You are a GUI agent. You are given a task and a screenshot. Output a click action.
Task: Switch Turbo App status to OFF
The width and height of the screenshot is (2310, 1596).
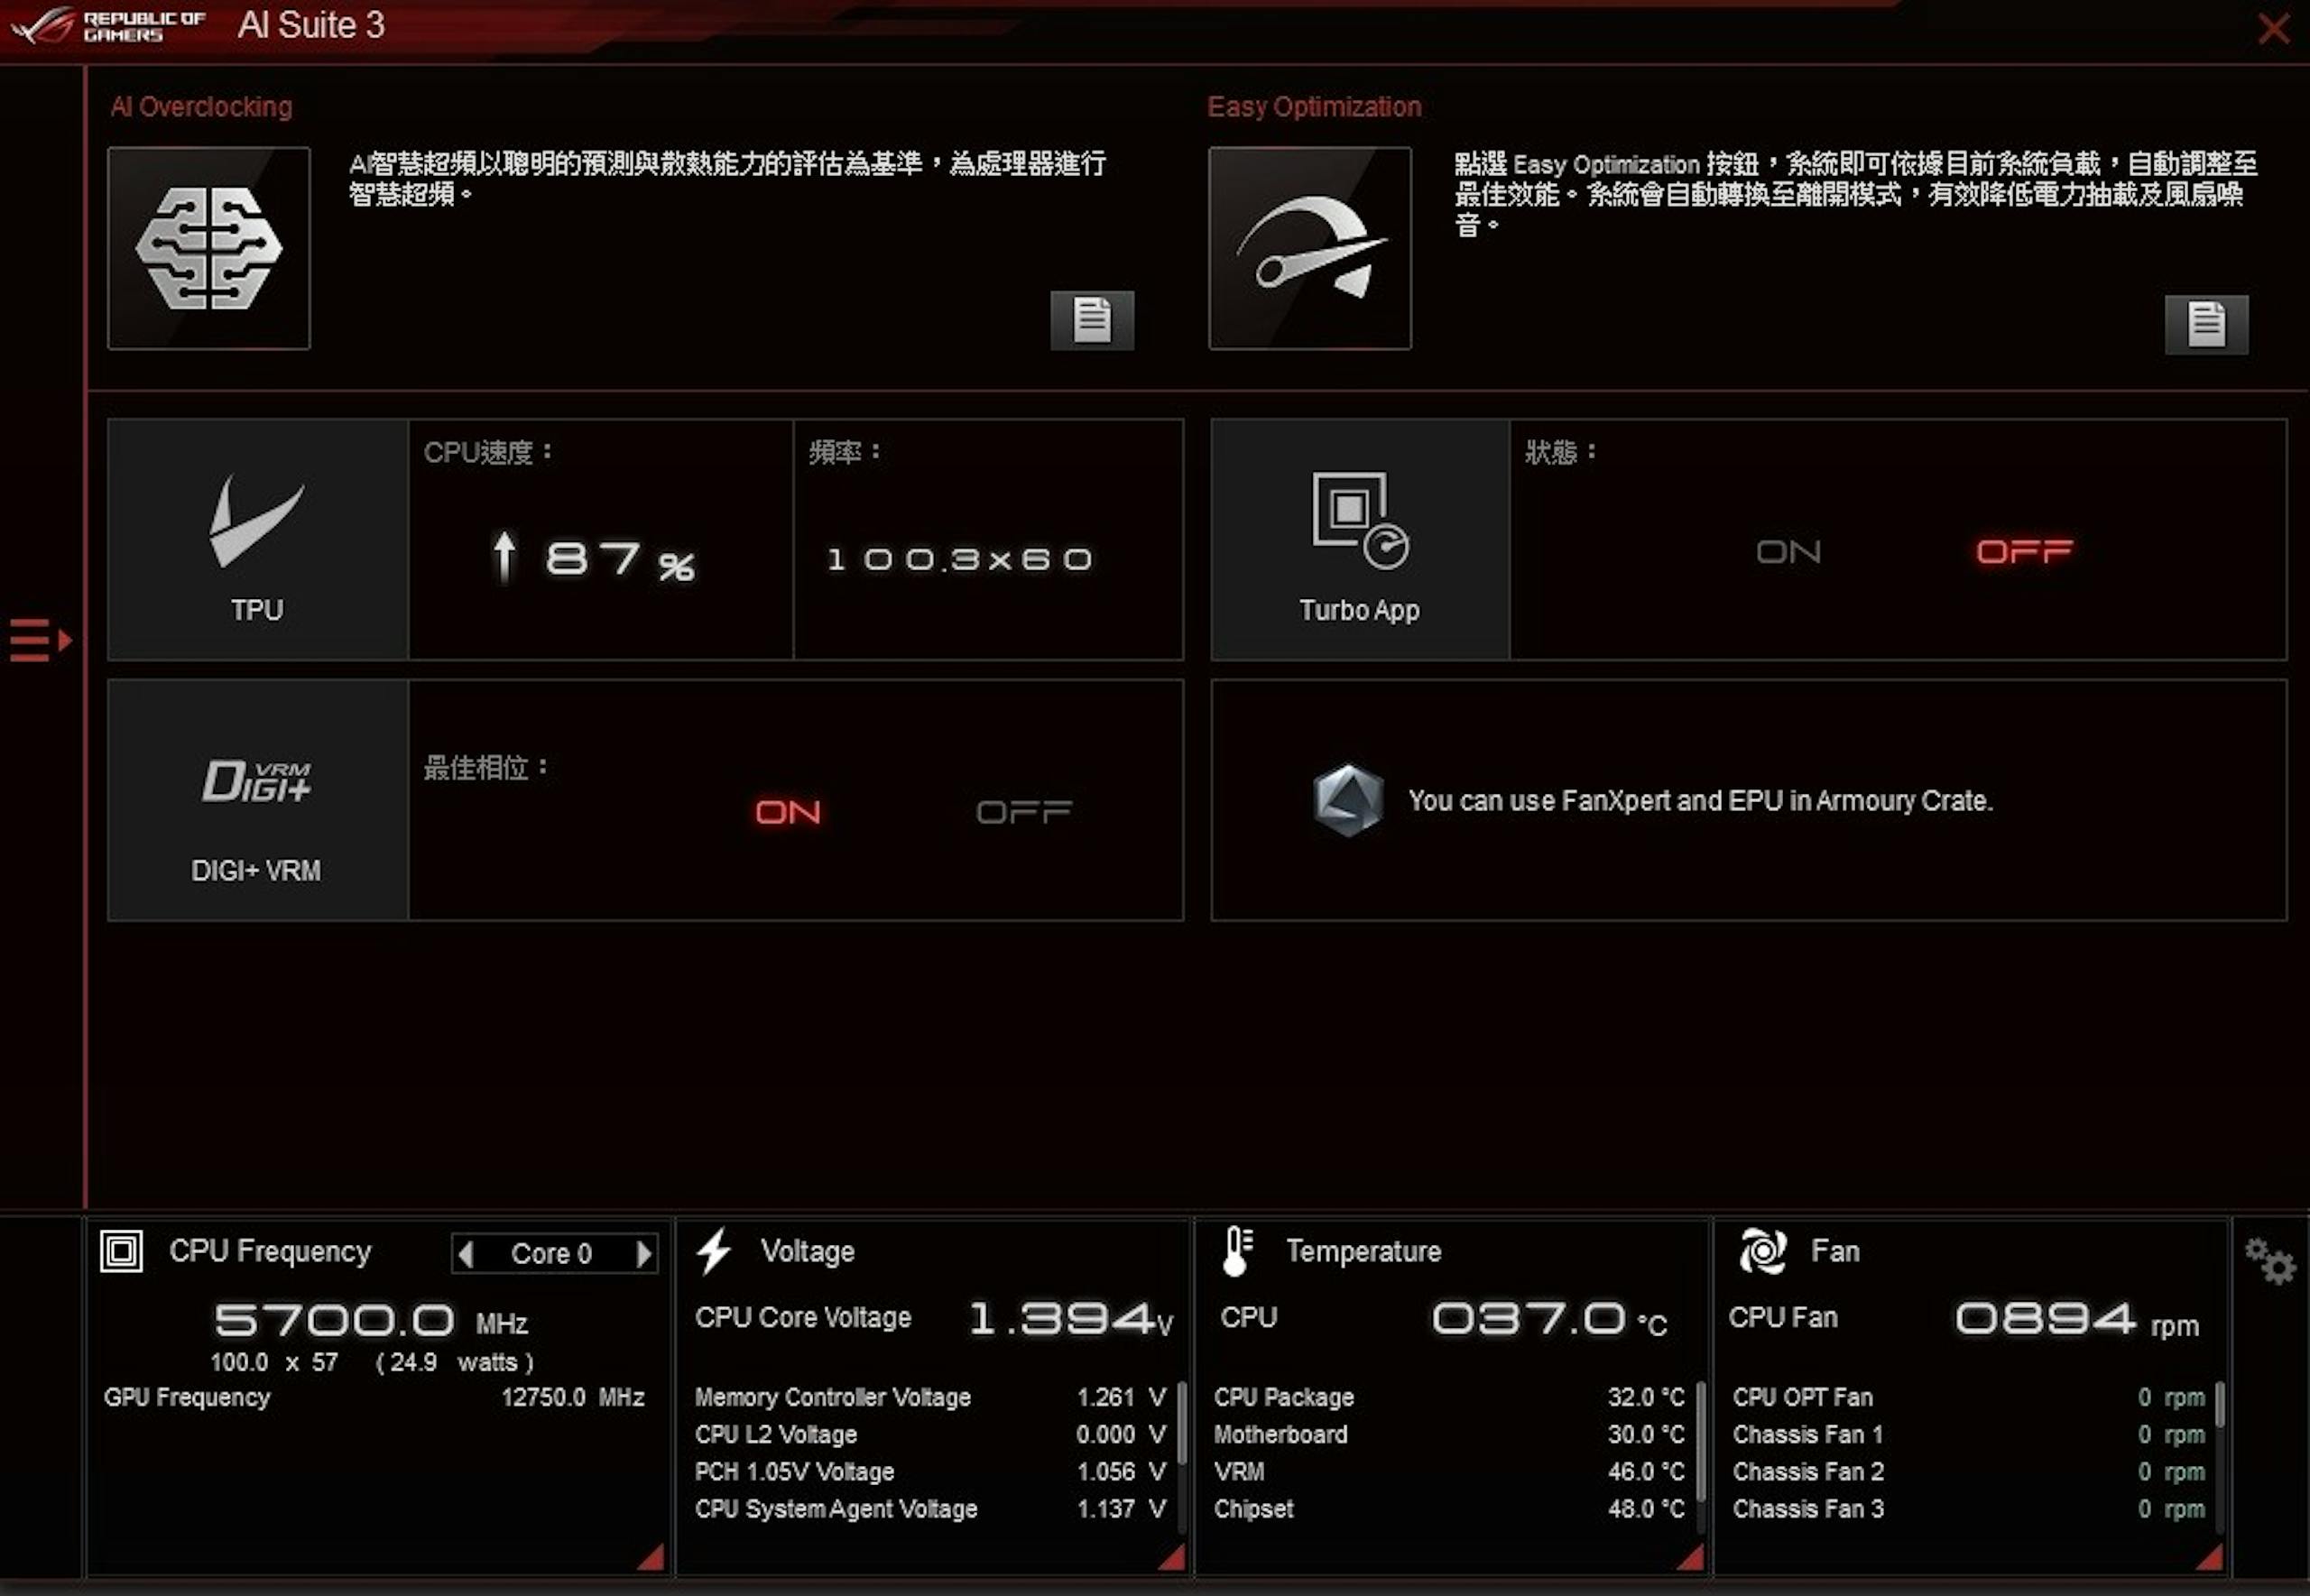click(x=2025, y=552)
